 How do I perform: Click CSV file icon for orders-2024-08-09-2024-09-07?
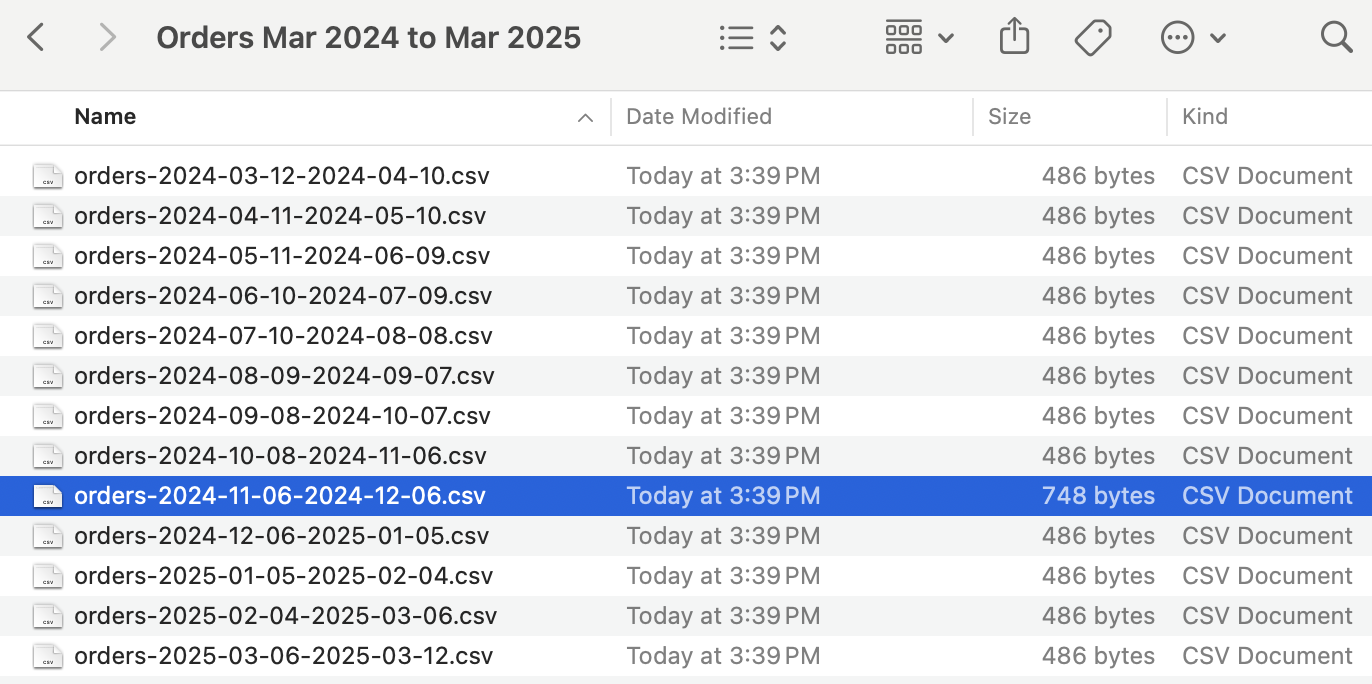point(47,376)
